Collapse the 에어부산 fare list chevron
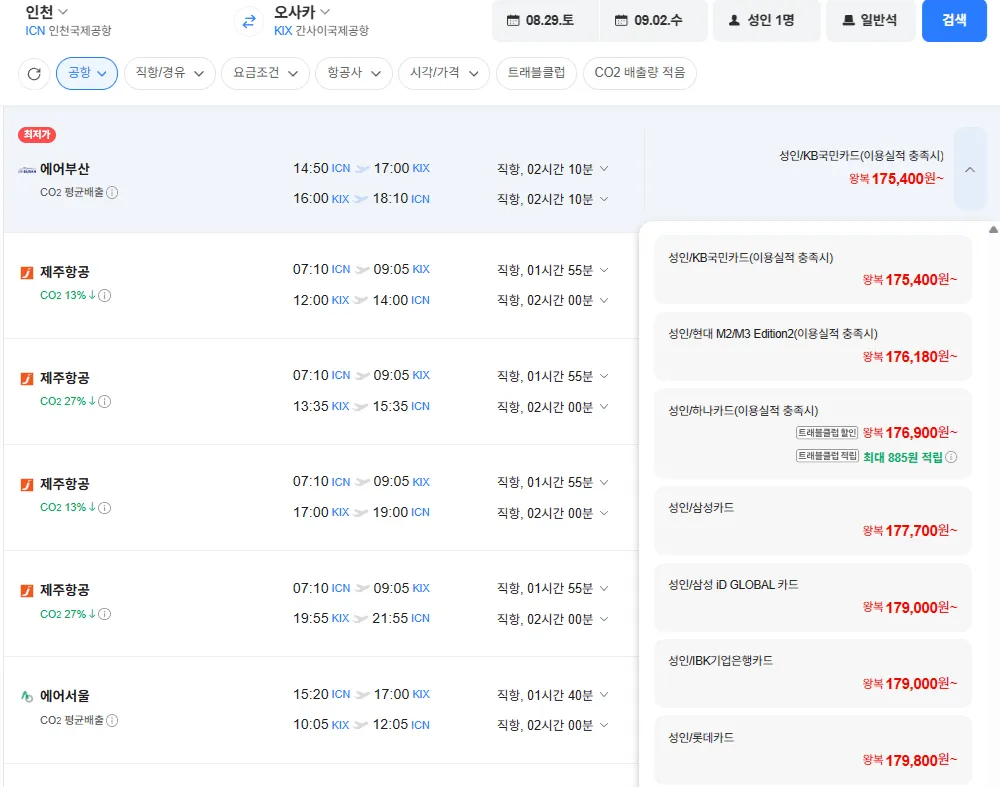The height and width of the screenshot is (787, 1000). (x=970, y=169)
